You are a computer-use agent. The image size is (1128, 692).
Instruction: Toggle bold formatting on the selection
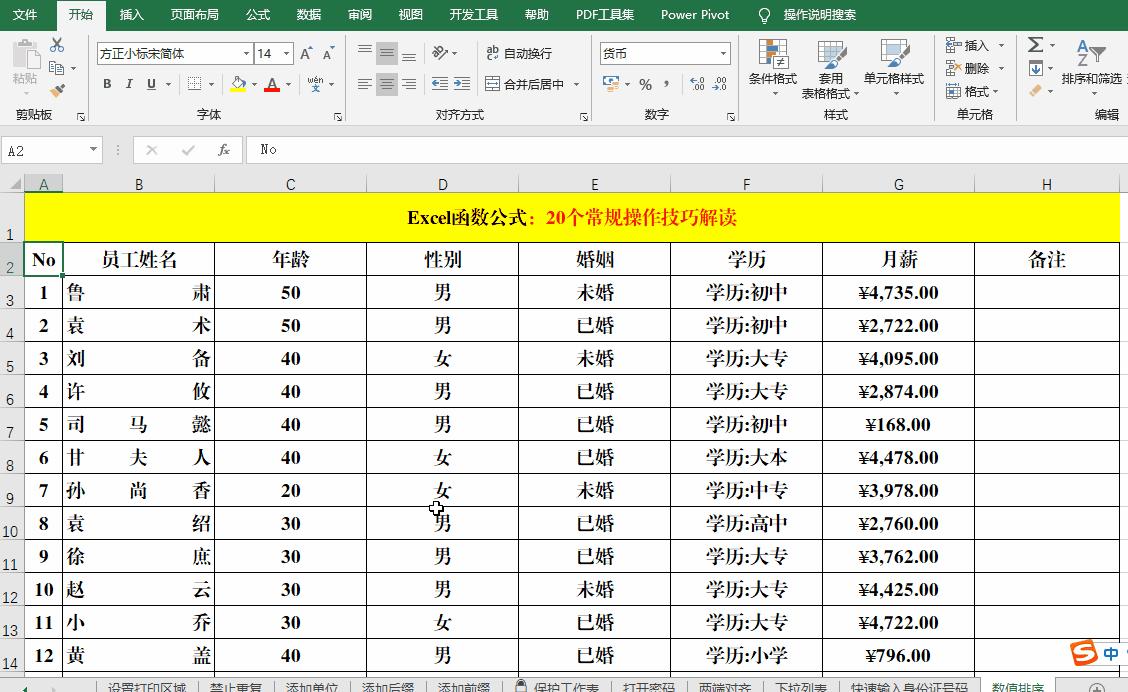107,84
